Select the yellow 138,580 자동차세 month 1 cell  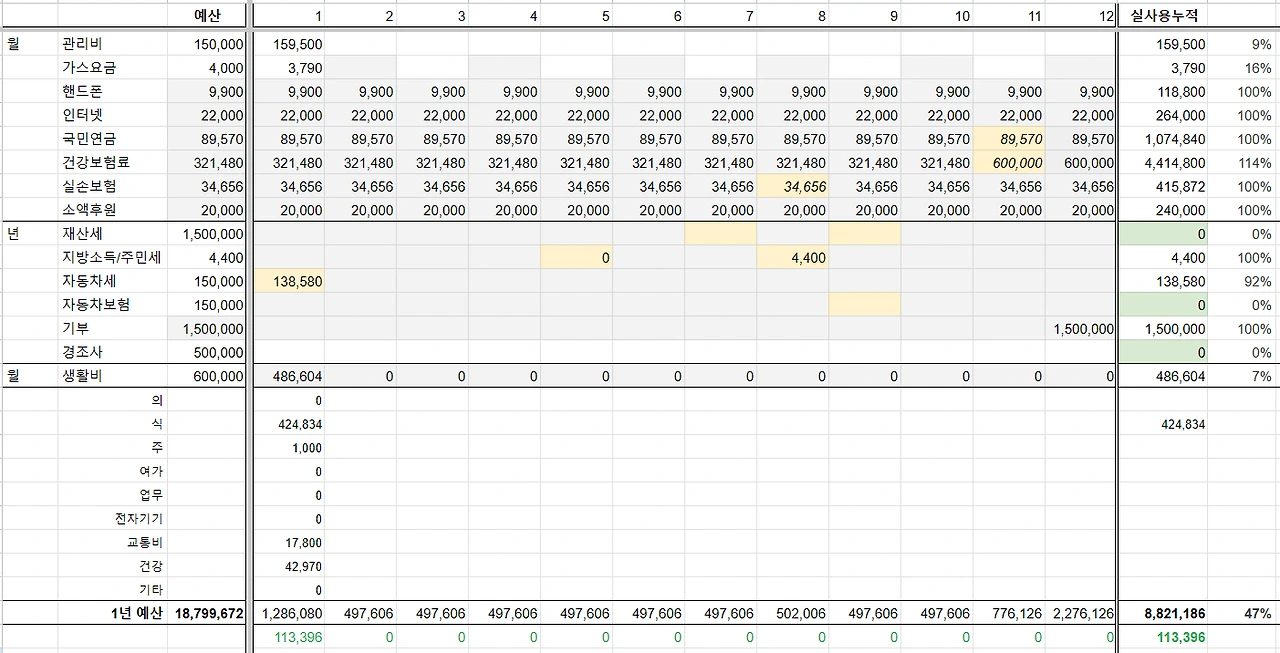click(289, 281)
